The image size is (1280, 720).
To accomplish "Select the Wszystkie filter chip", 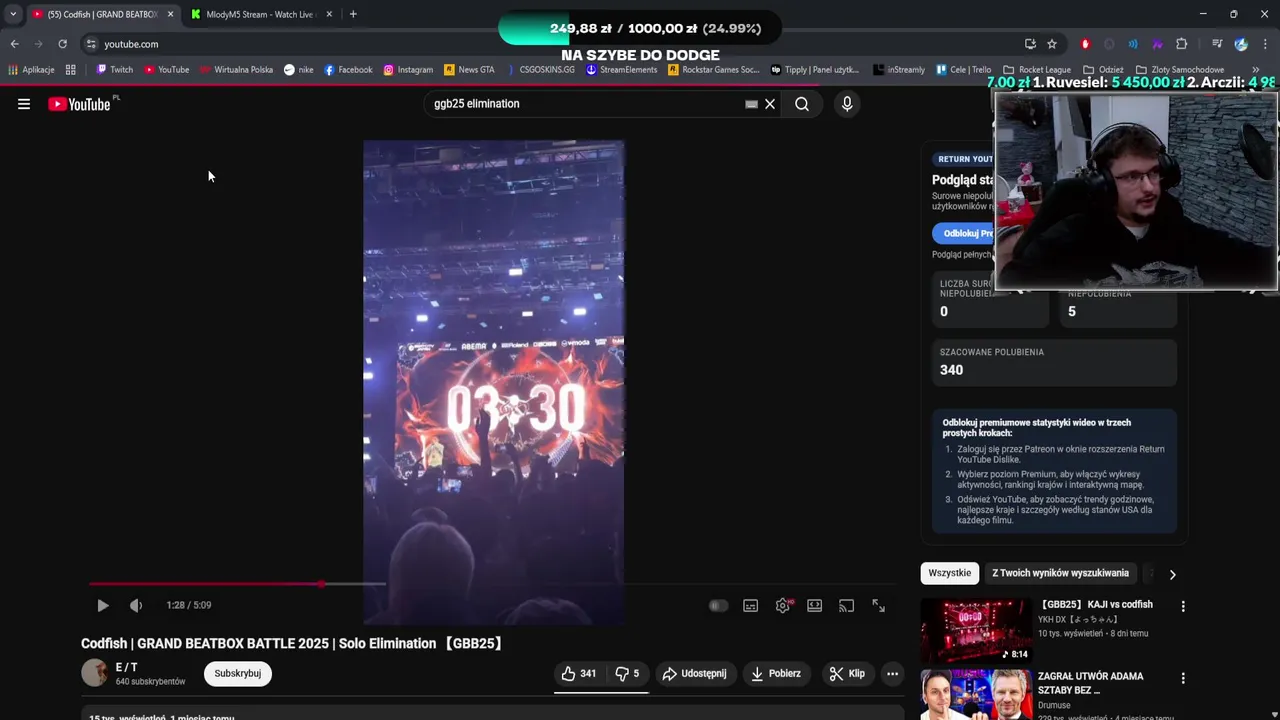I will 949,573.
